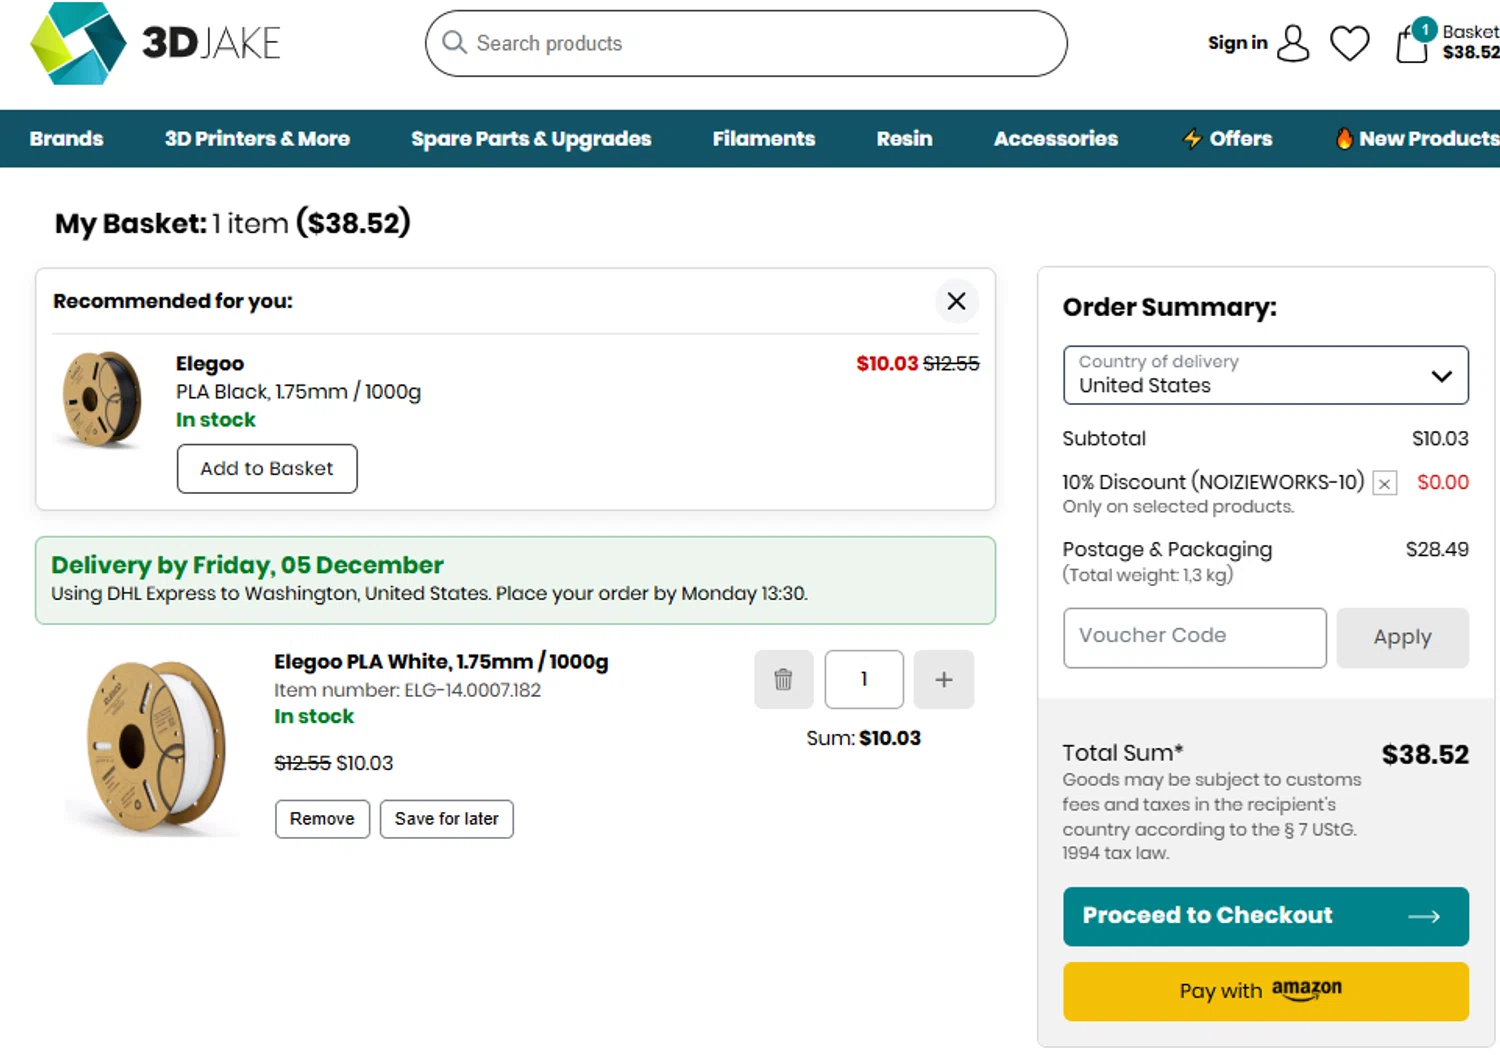The image size is (1500, 1055).
Task: Click the Proceed to Checkout arrow
Action: coord(1424,916)
